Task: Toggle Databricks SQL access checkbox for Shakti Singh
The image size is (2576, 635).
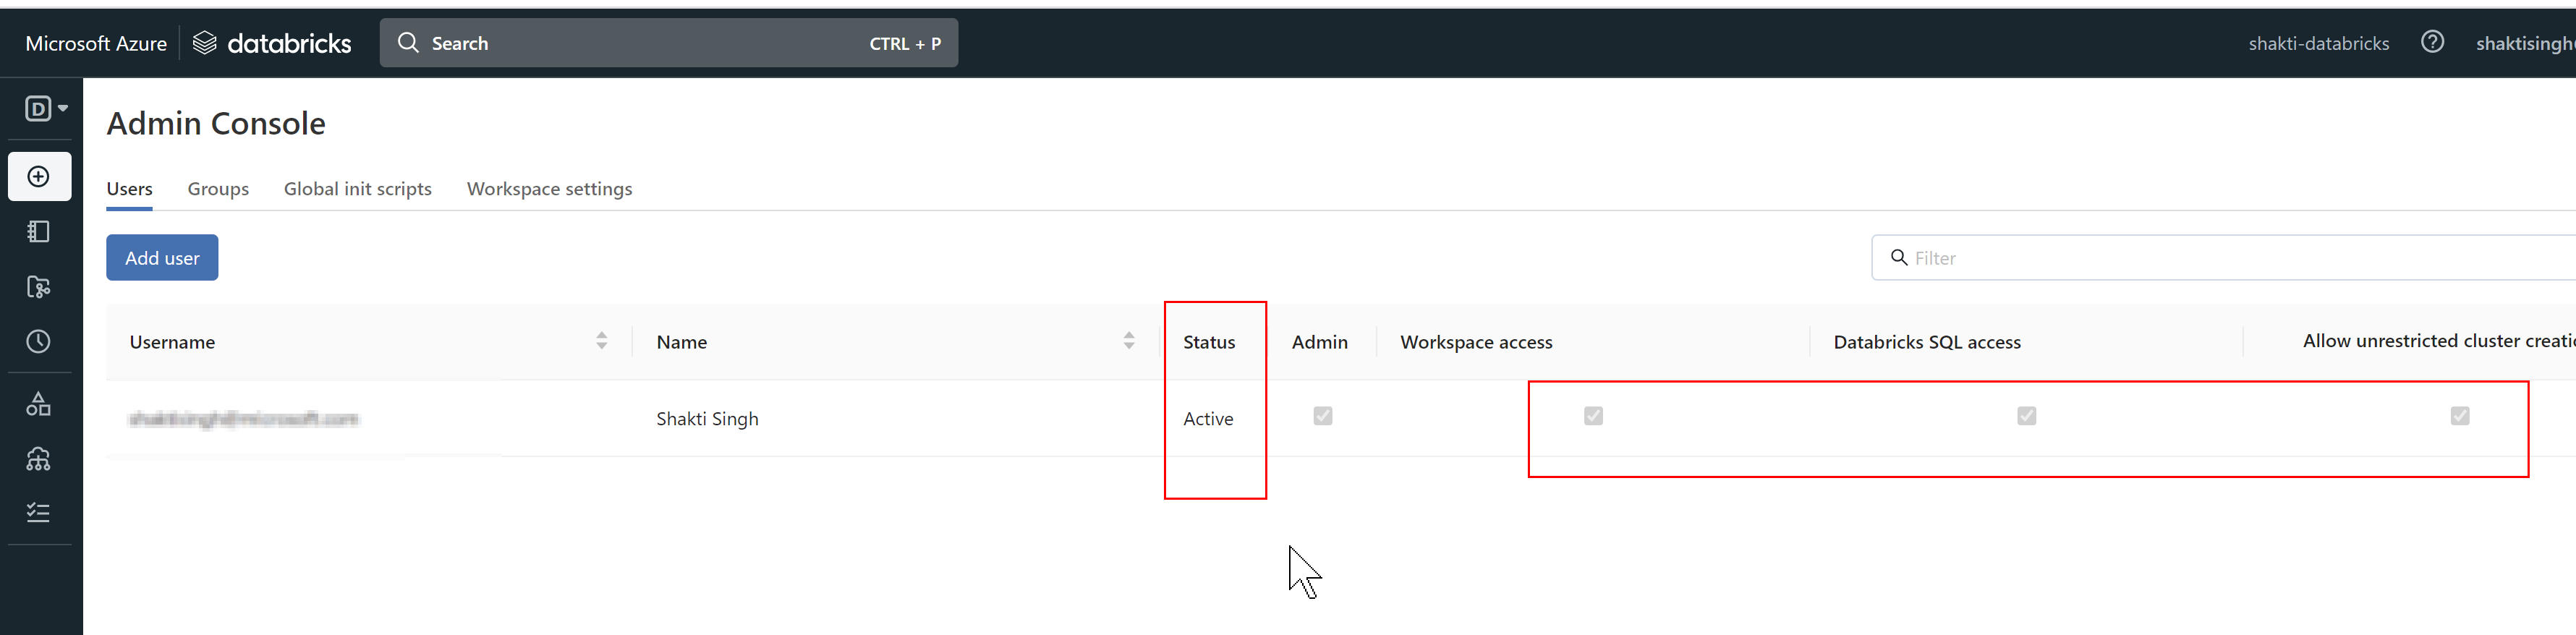Action: tap(2026, 416)
